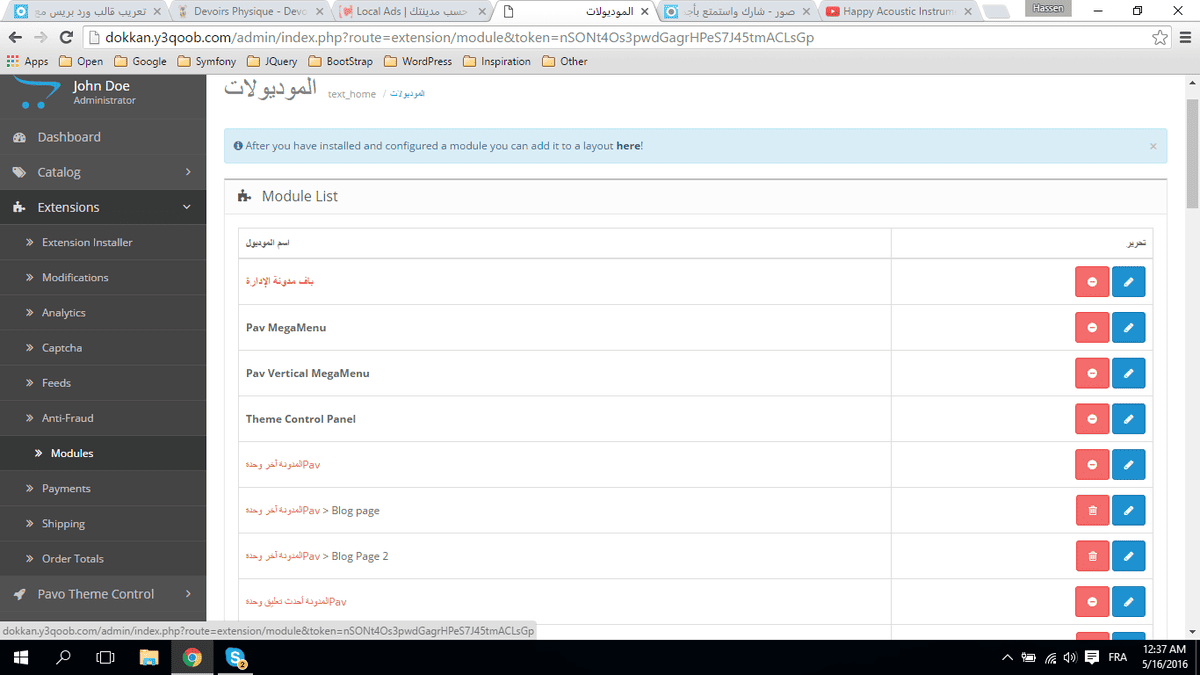Screen dimensions: 1200x675
Task: Show hidden system tray icons
Action: [1007, 658]
